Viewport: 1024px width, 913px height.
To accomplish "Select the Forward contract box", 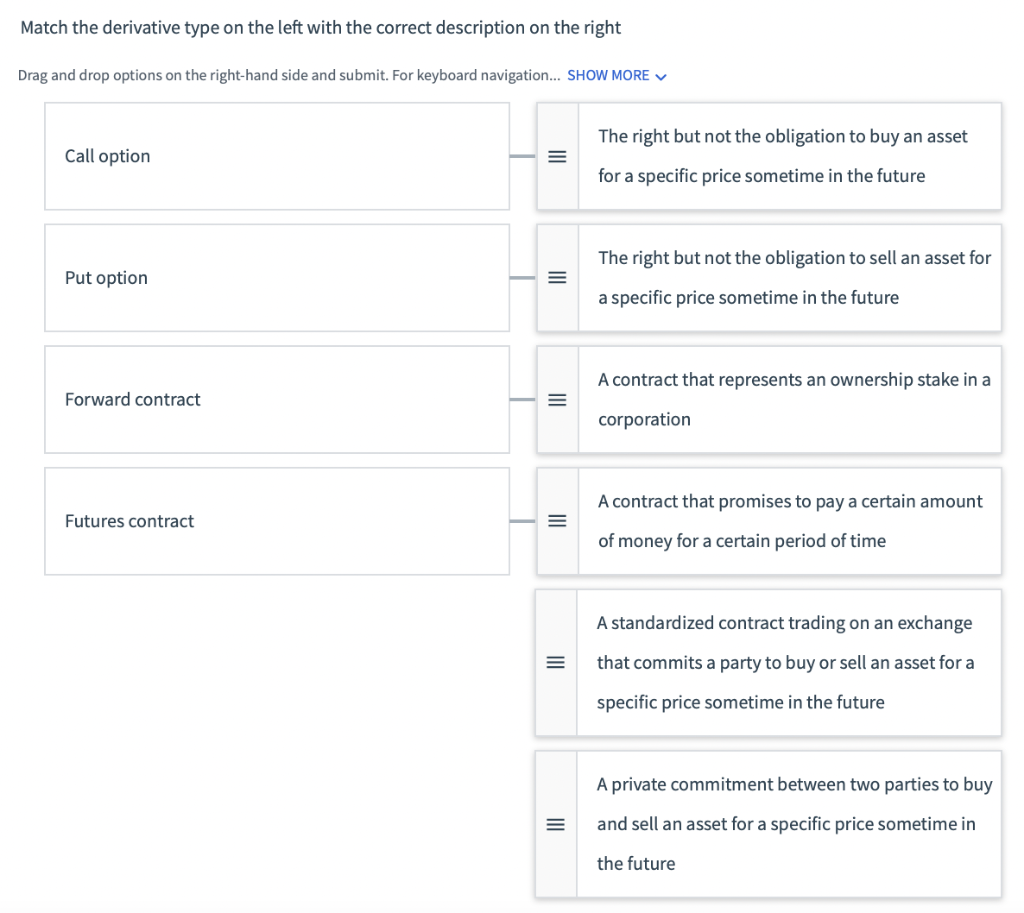I will [277, 400].
